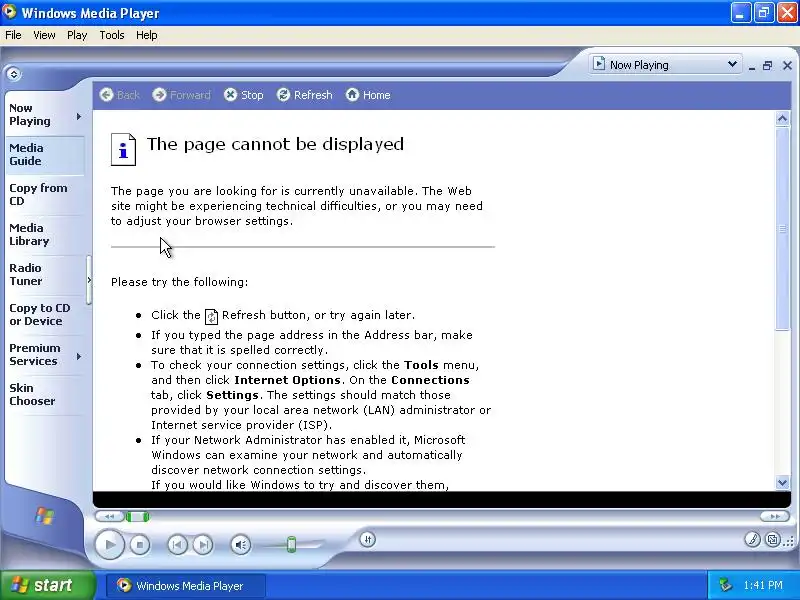
Task: Click Windows Media Player taskbar button
Action: [x=186, y=586]
